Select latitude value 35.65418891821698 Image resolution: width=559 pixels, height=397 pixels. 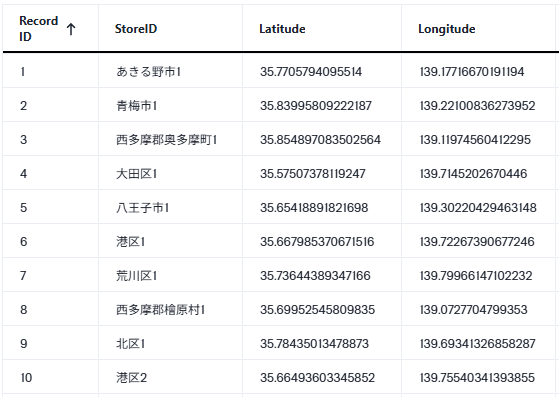click(314, 208)
